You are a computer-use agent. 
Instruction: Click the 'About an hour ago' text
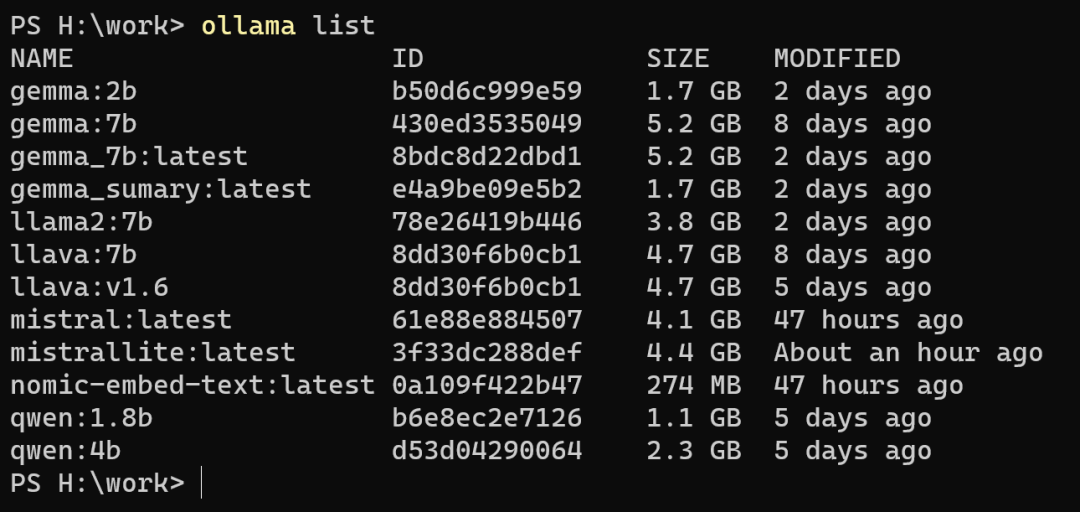click(908, 353)
